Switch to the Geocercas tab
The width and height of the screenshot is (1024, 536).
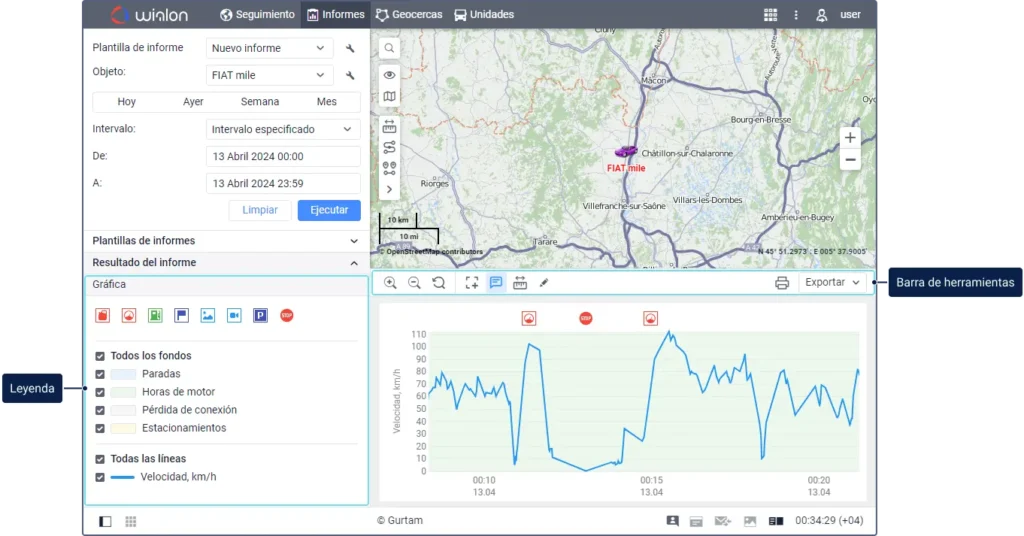point(410,15)
